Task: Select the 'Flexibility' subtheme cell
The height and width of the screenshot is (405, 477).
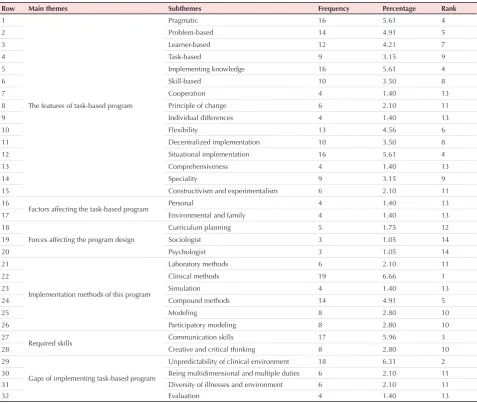Action: point(183,130)
